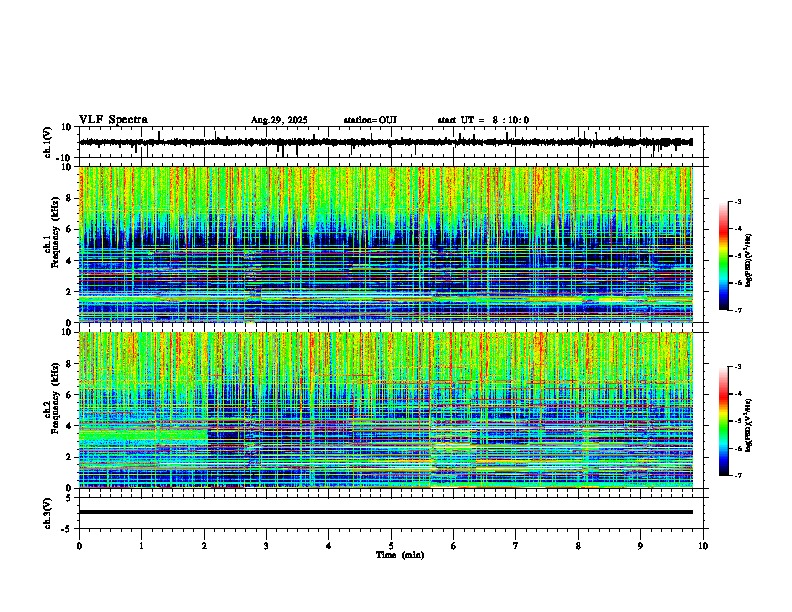Click the "-7" label on ch.1 color bar
The width and height of the screenshot is (792, 612).
click(x=738, y=310)
